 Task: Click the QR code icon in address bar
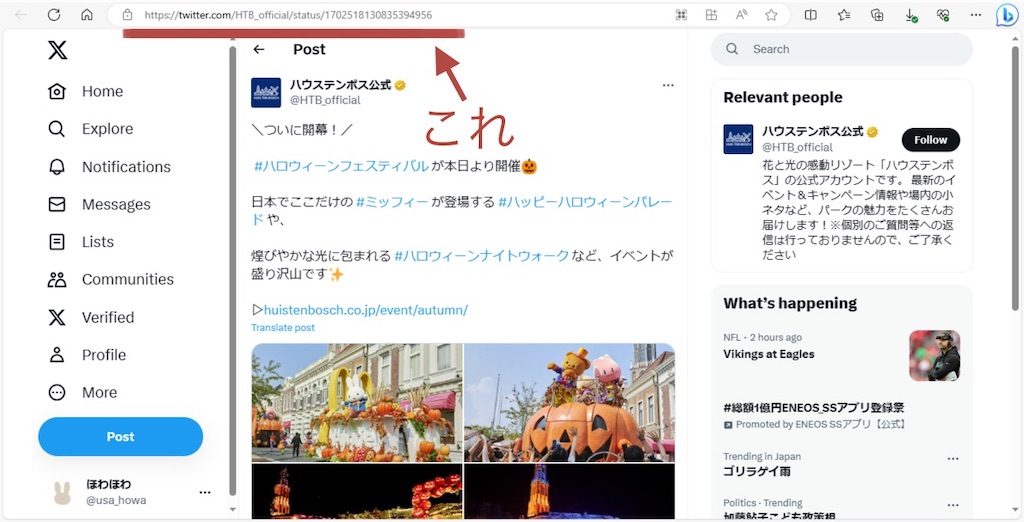pyautogui.click(x=681, y=15)
